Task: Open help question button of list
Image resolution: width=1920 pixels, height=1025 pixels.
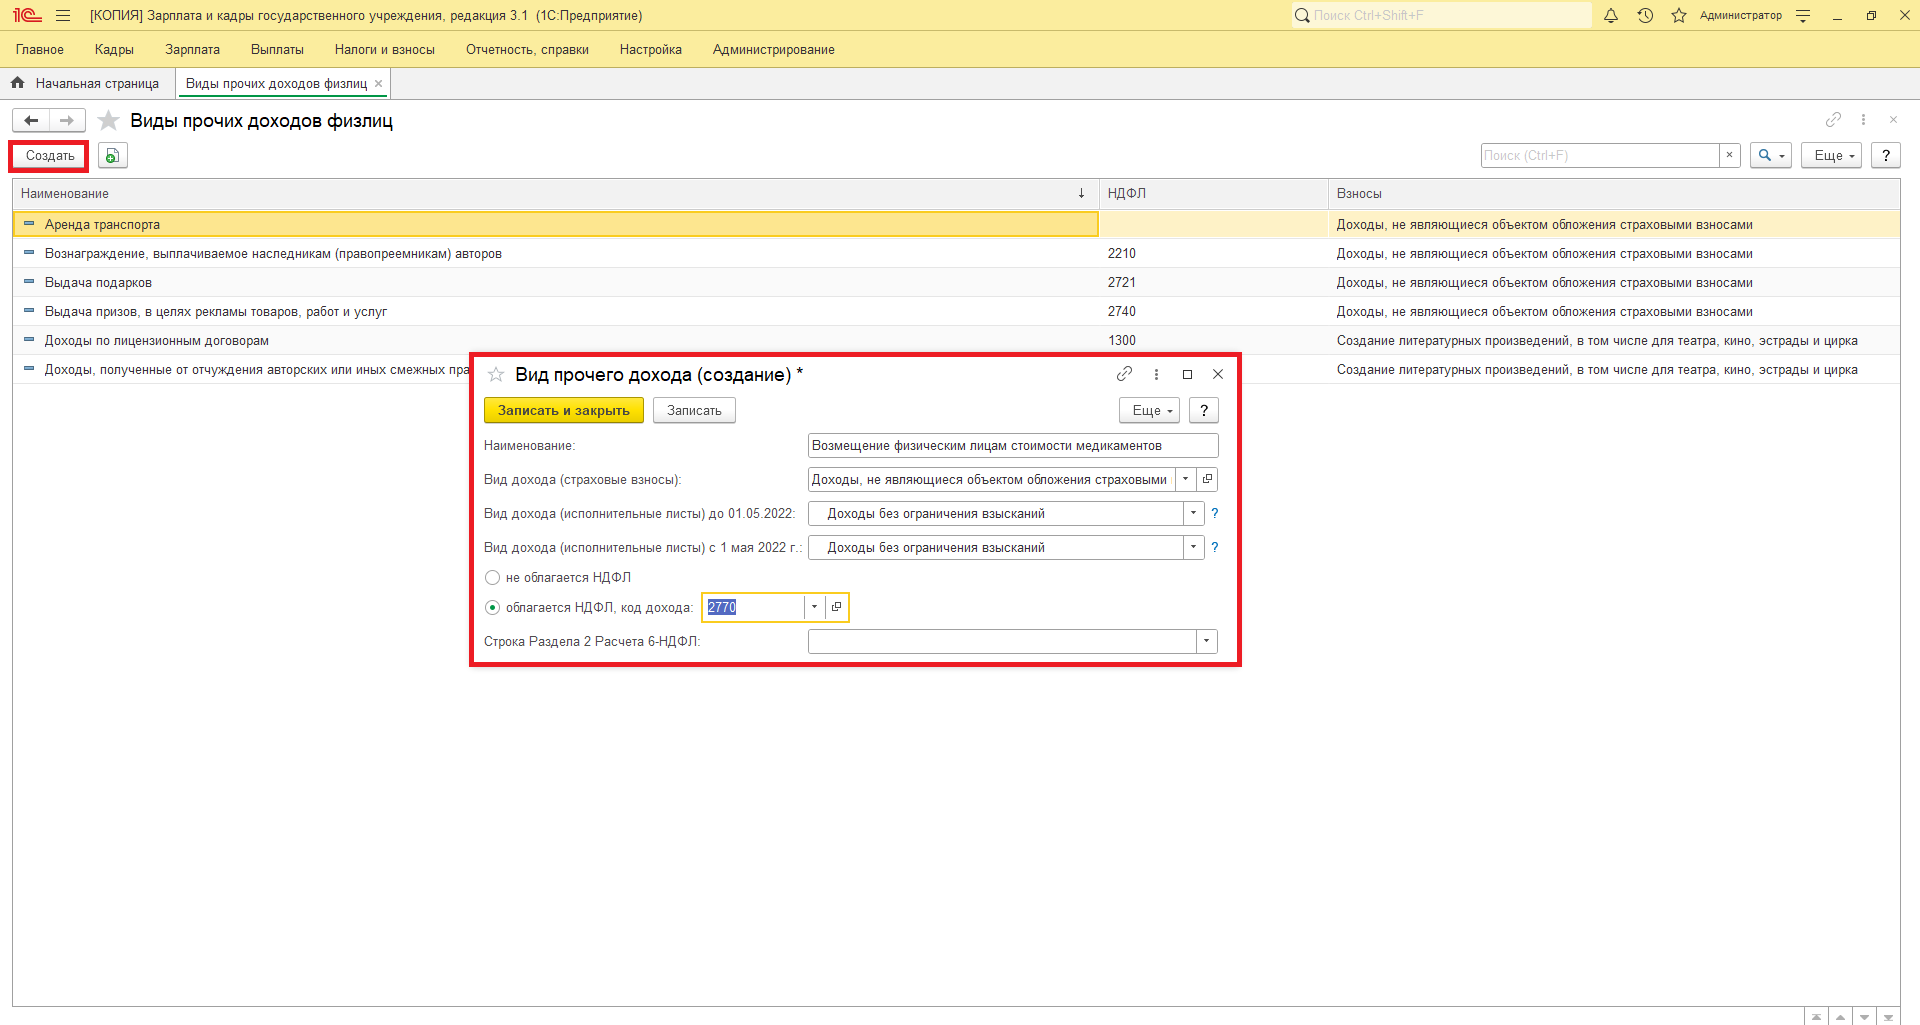Action: coord(1885,155)
